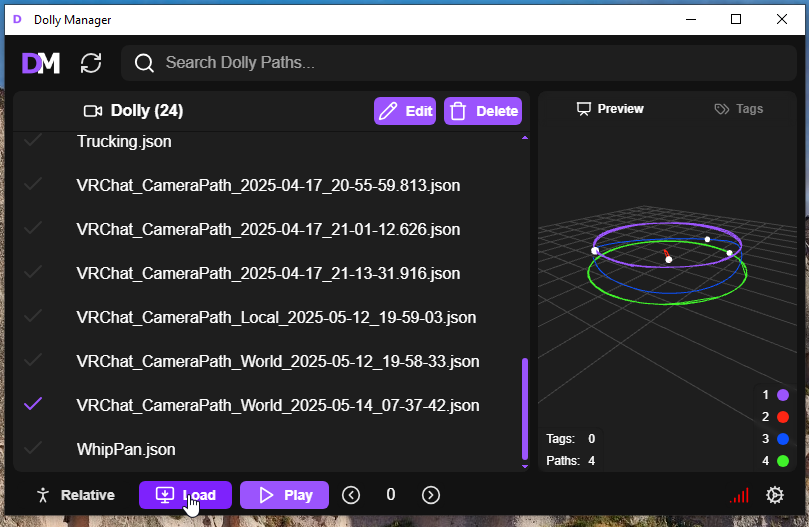Click the search magnifier icon
This screenshot has width=809, height=527.
pos(144,63)
